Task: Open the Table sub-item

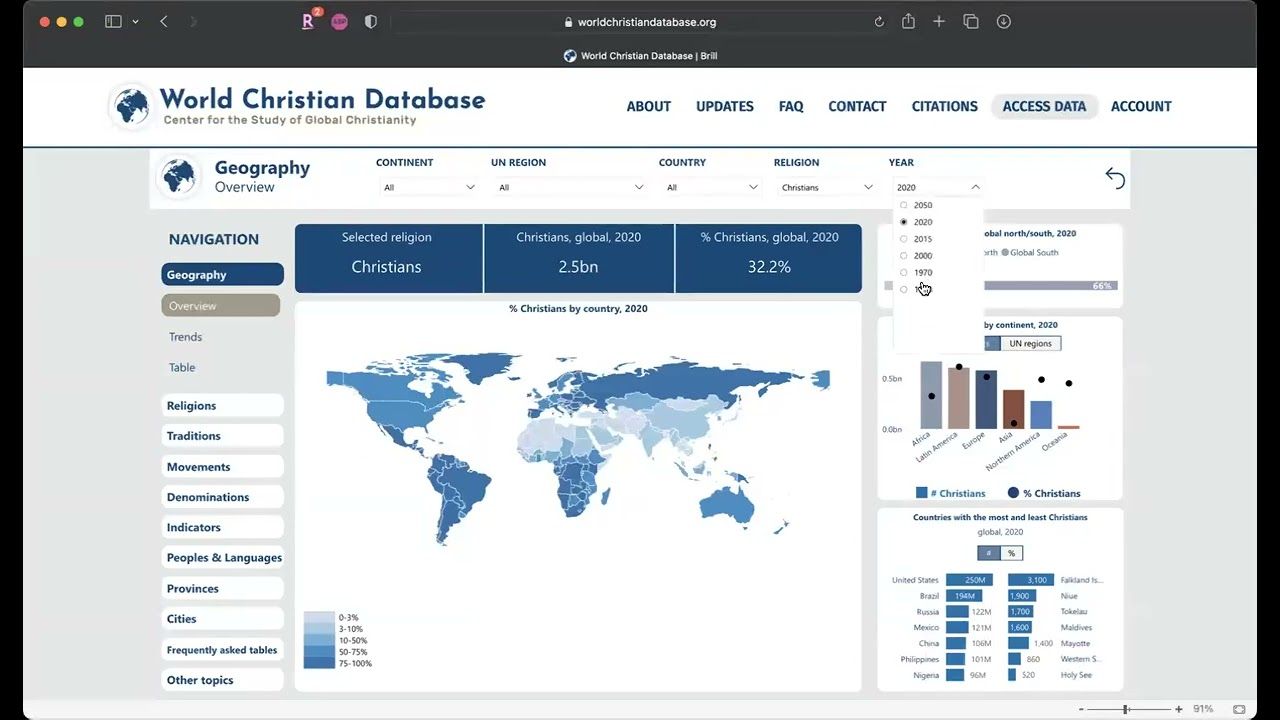Action: pos(182,367)
